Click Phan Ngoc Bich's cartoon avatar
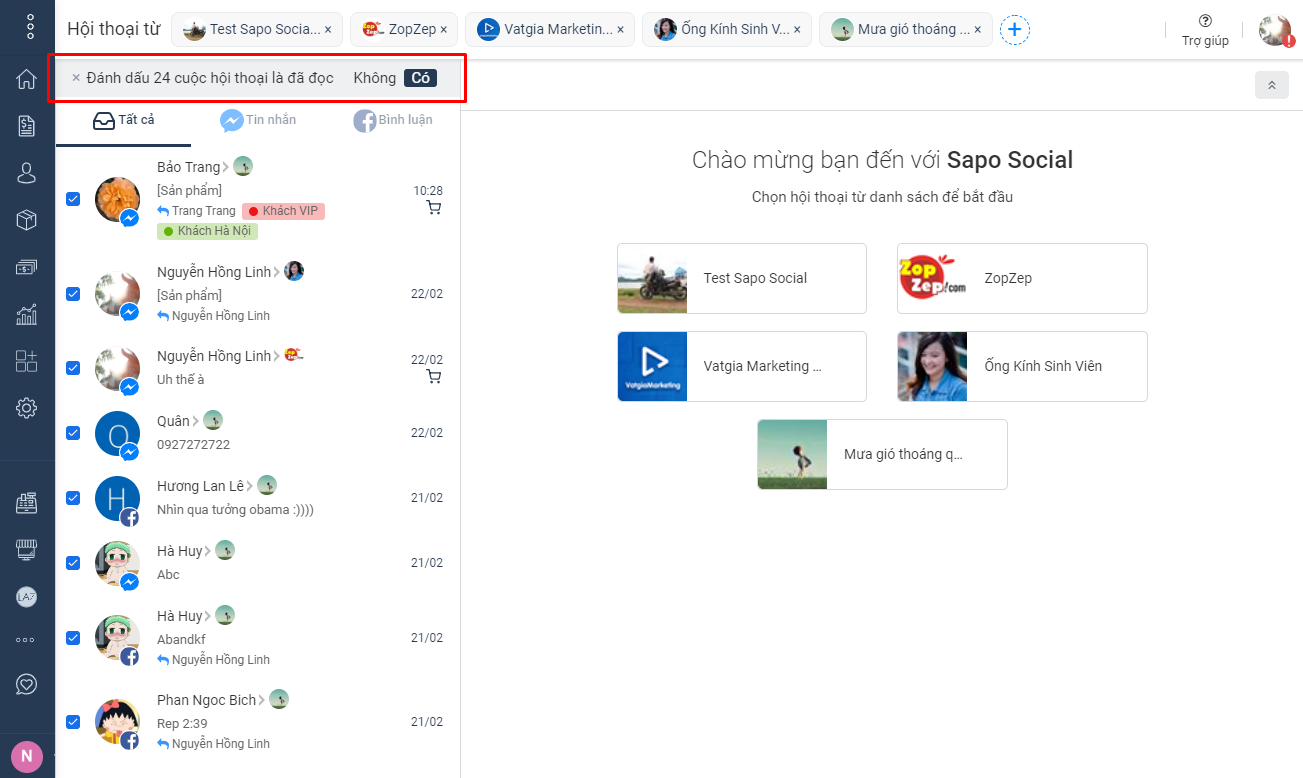Viewport: 1303px width, 778px height. click(116, 722)
